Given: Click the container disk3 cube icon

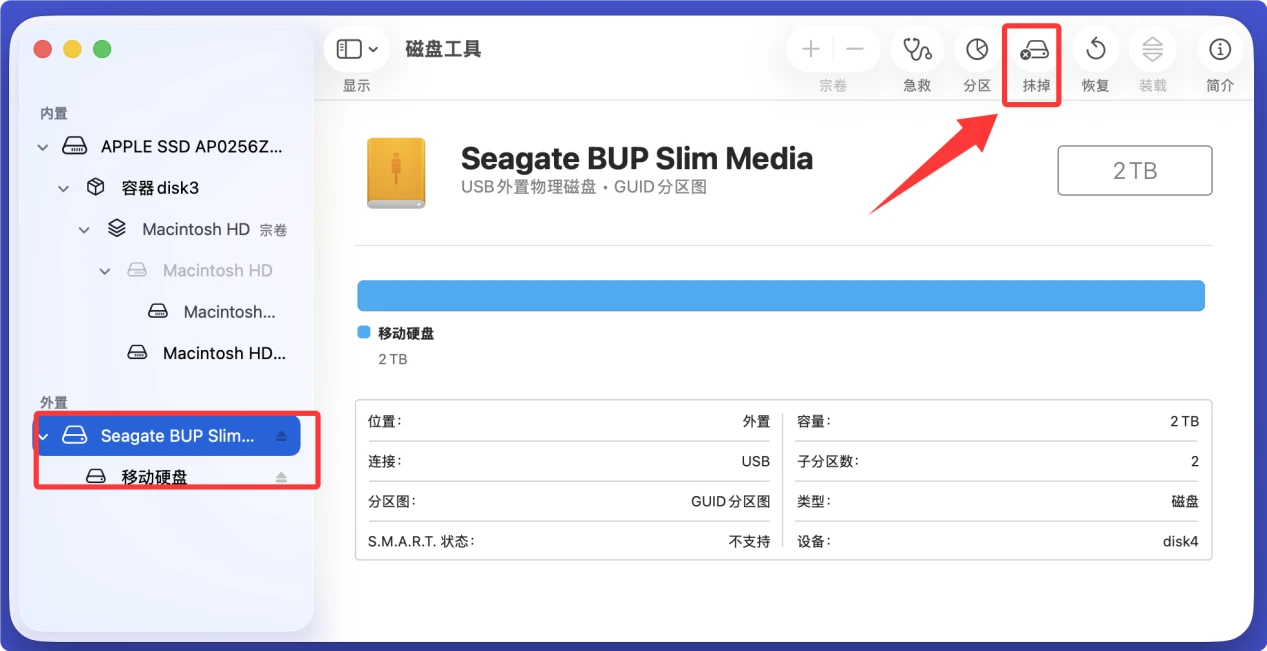Looking at the screenshot, I should pos(95,187).
